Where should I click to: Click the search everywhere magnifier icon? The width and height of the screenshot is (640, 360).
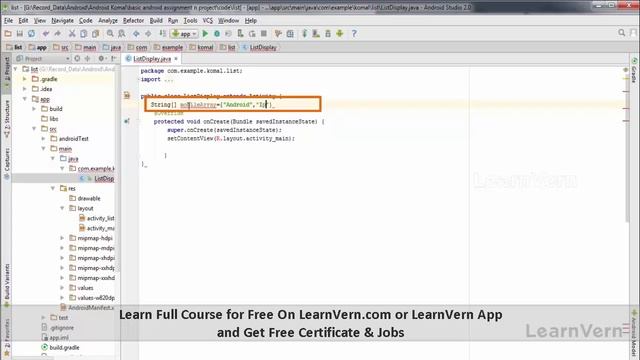click(621, 33)
